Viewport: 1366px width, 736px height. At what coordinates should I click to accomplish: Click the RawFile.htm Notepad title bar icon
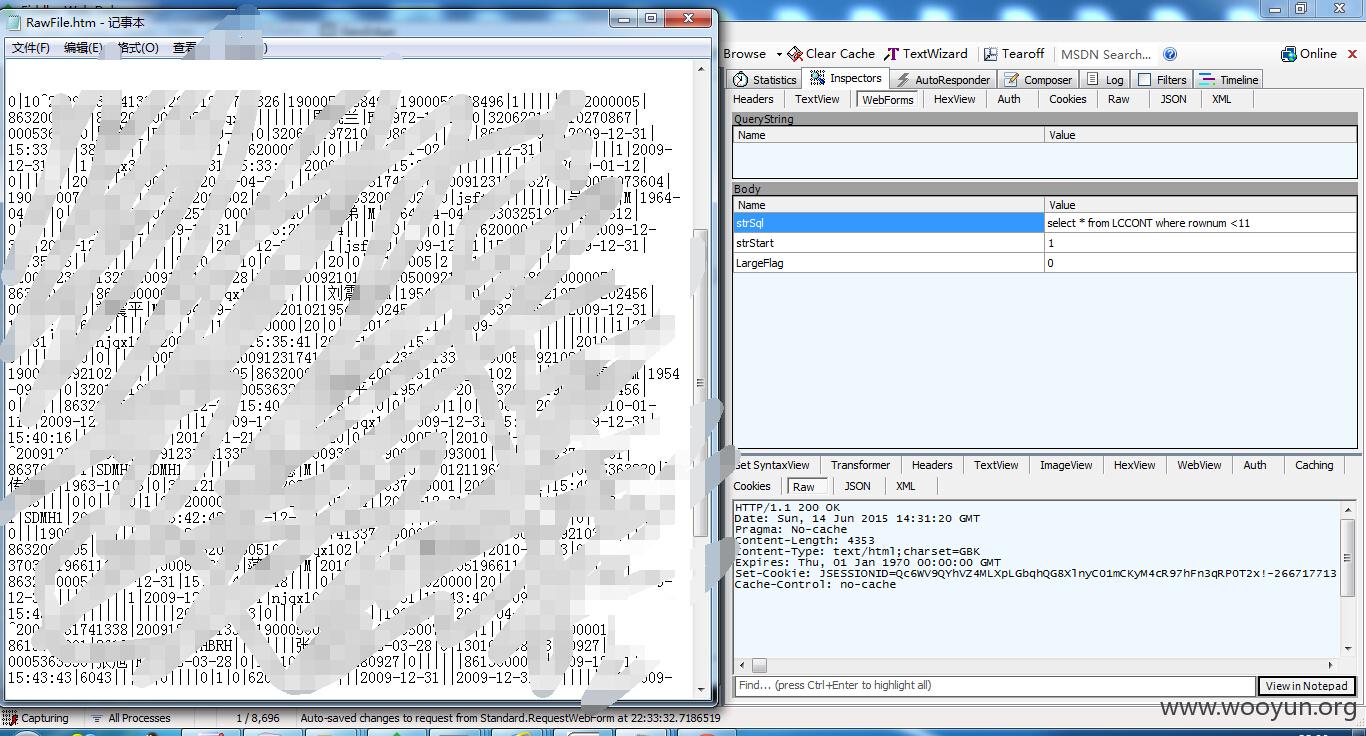[x=15, y=22]
